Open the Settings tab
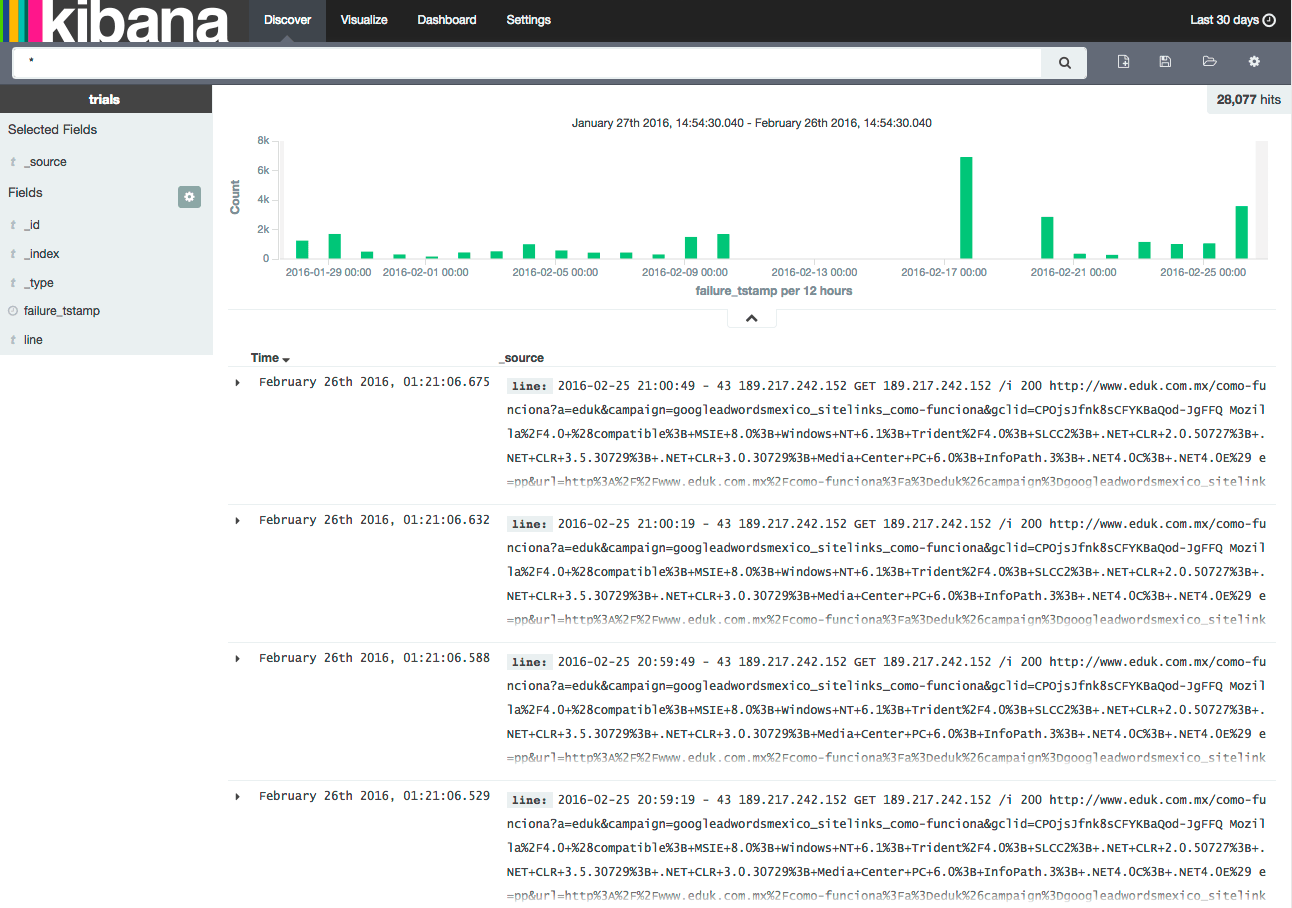The width and height of the screenshot is (1292, 908). (528, 20)
